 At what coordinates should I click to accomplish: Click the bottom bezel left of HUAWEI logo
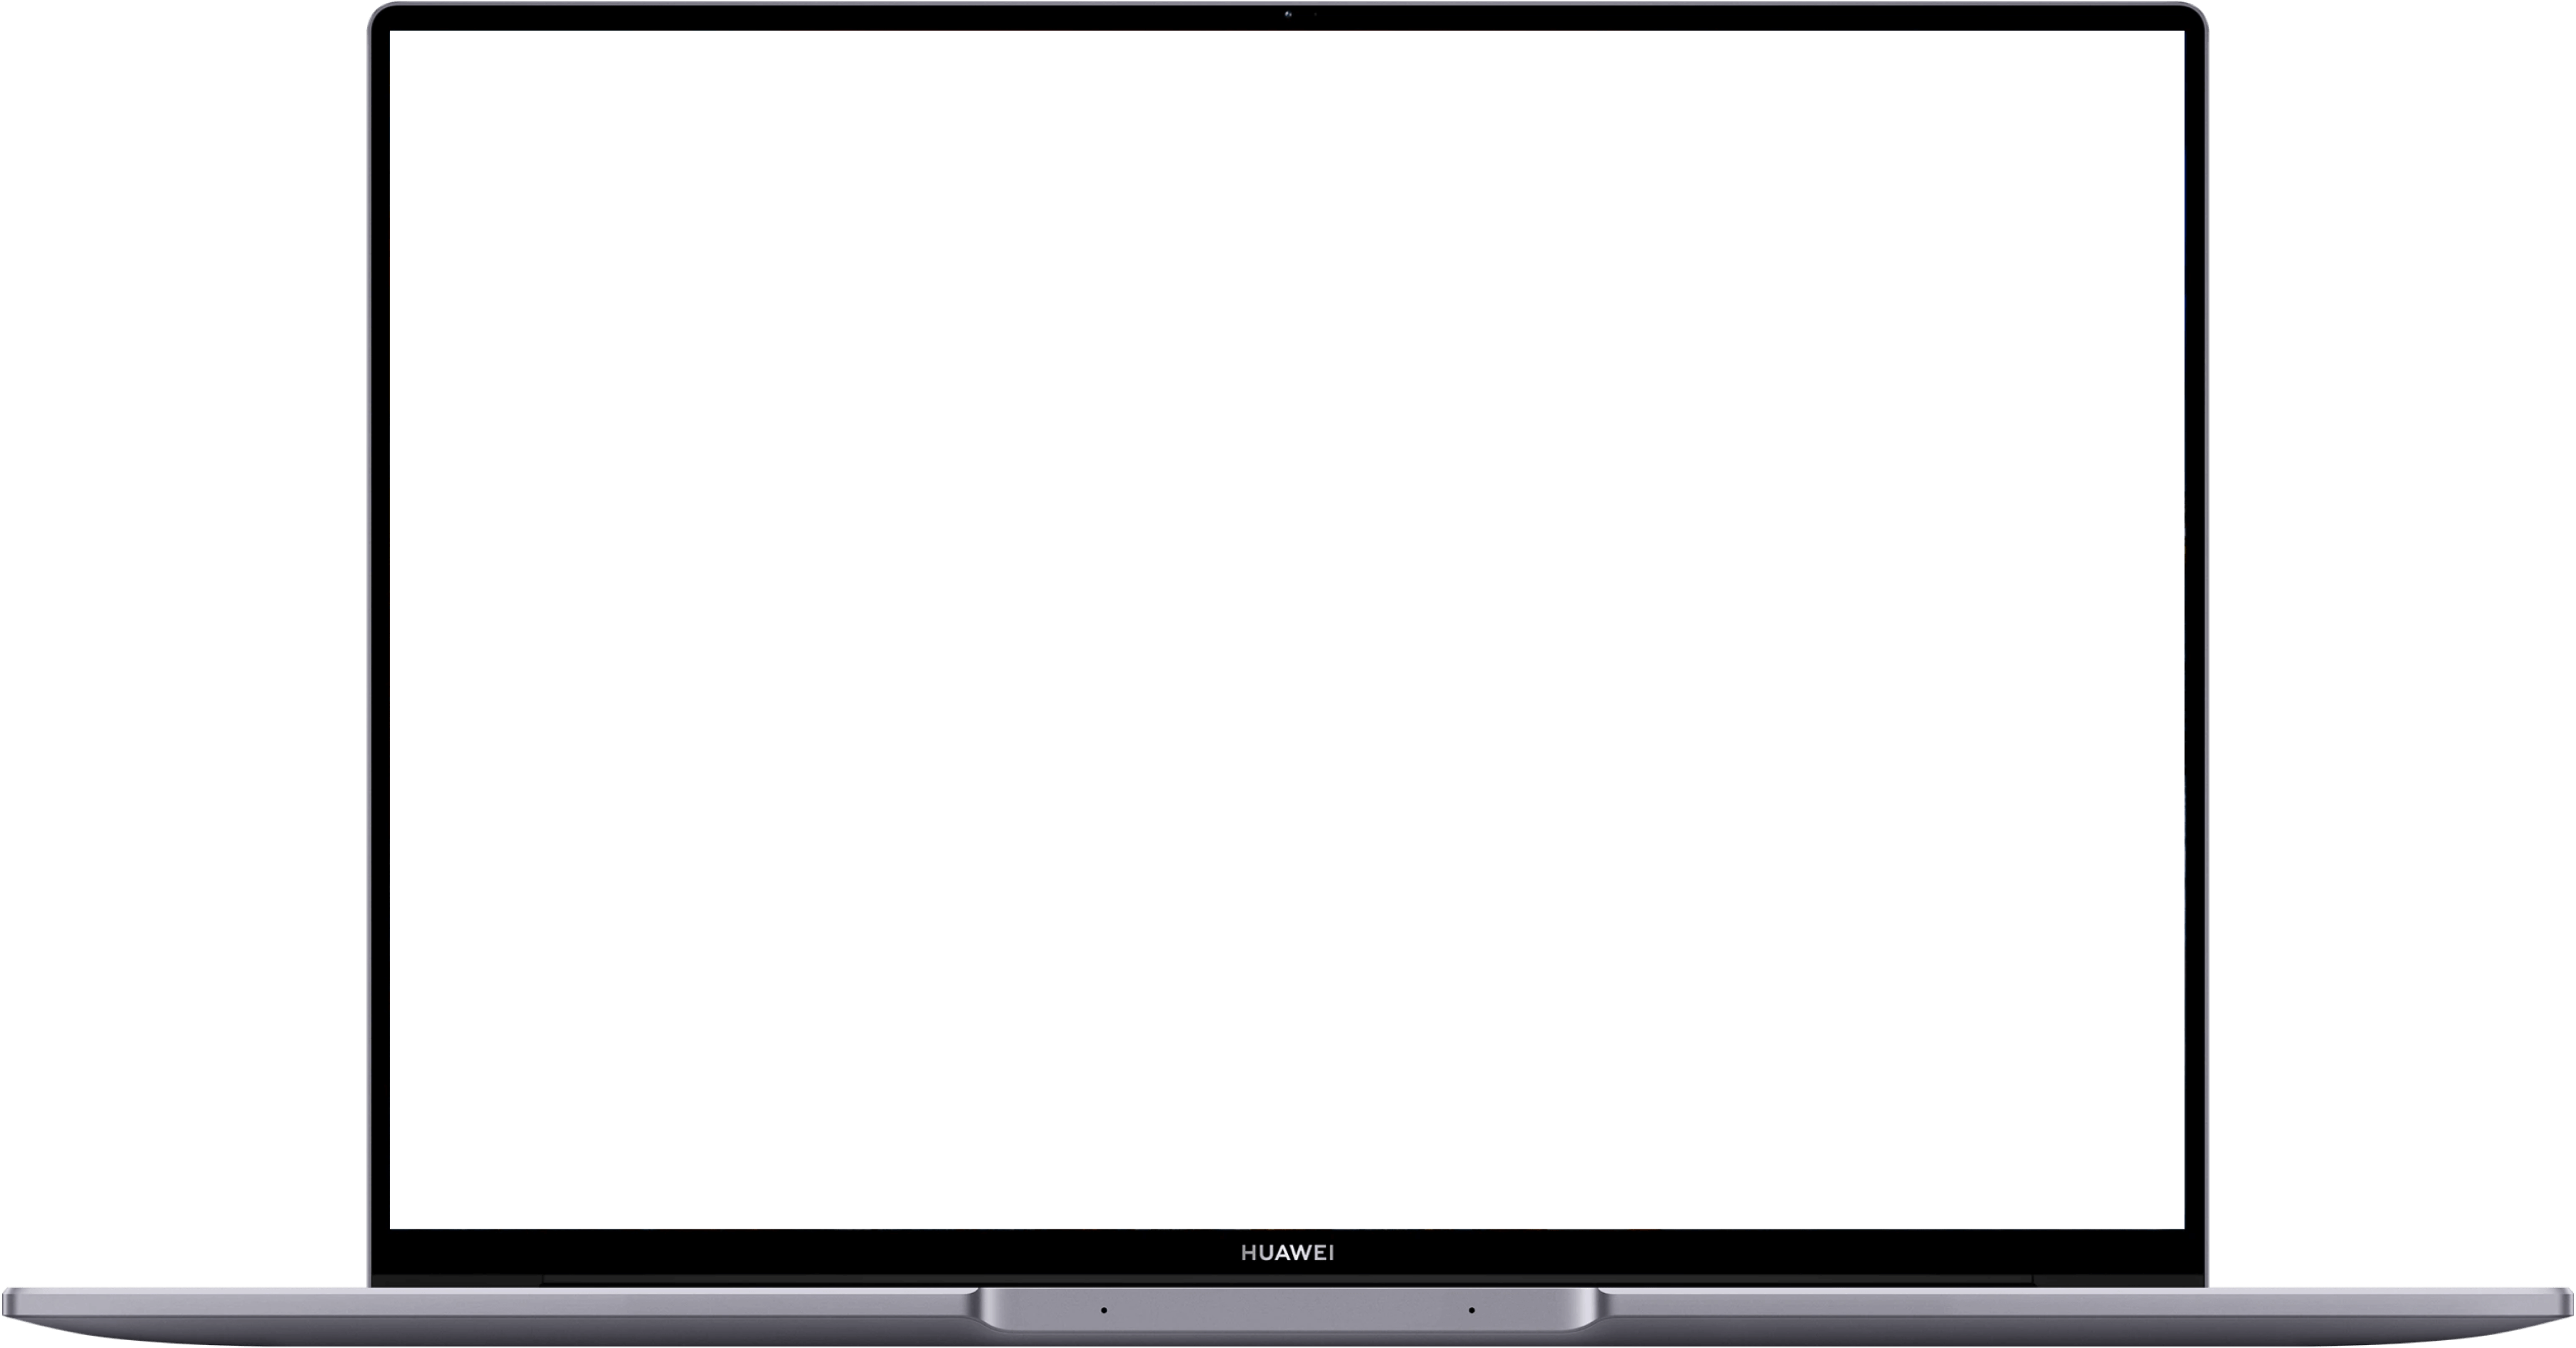(800, 1254)
